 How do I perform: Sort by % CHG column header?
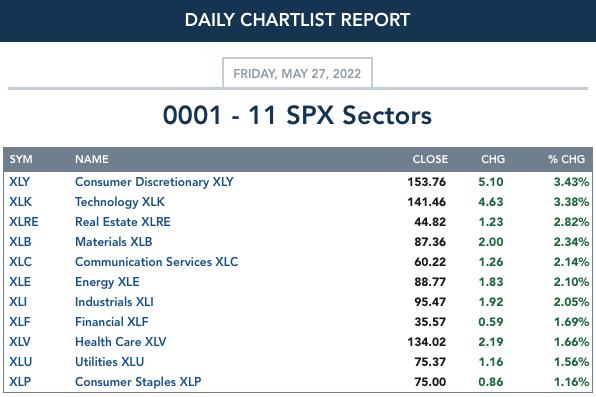566,159
